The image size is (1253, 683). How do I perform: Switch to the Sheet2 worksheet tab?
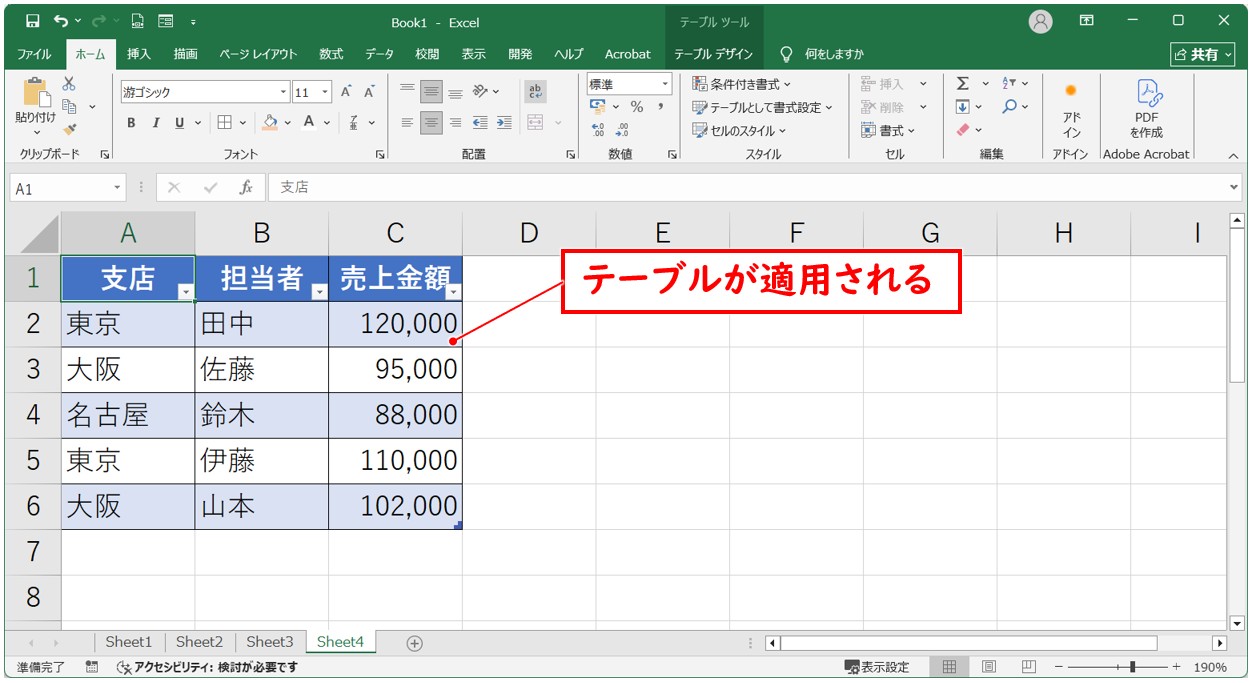199,642
